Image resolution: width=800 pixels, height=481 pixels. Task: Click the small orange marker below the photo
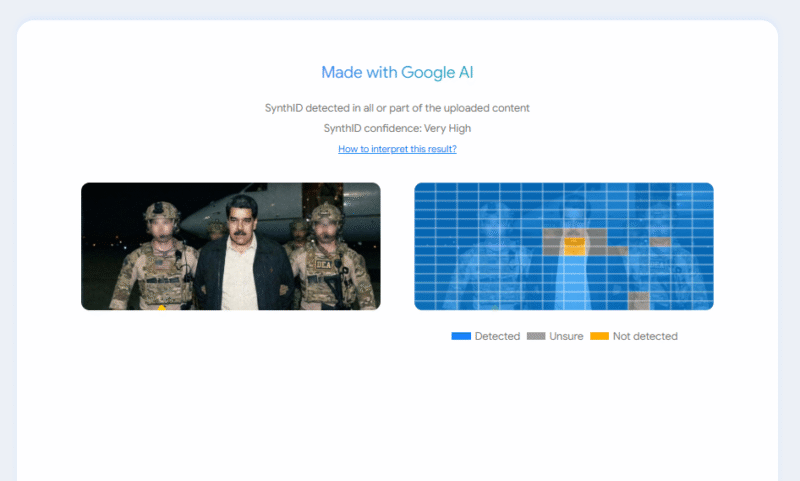162,308
